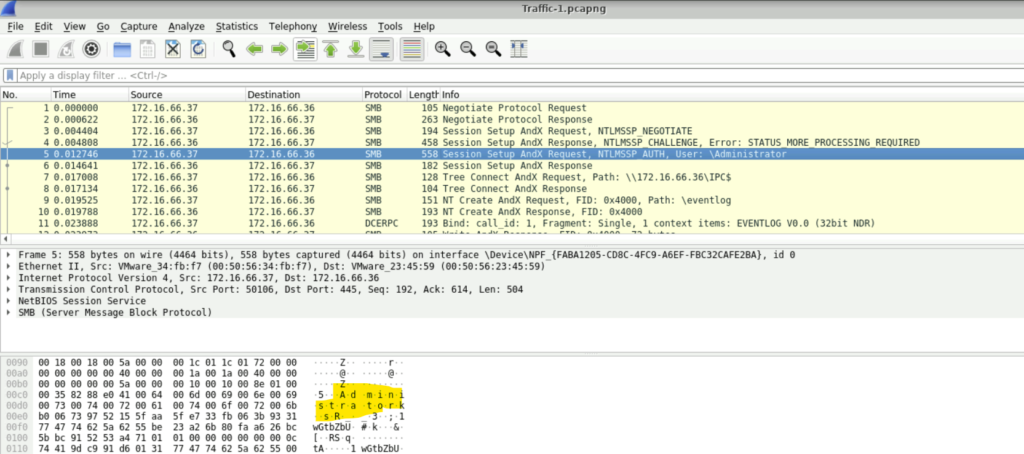Click the find packet magnifier icon
This screenshot has width=1024, height=454.
pyautogui.click(x=229, y=49)
